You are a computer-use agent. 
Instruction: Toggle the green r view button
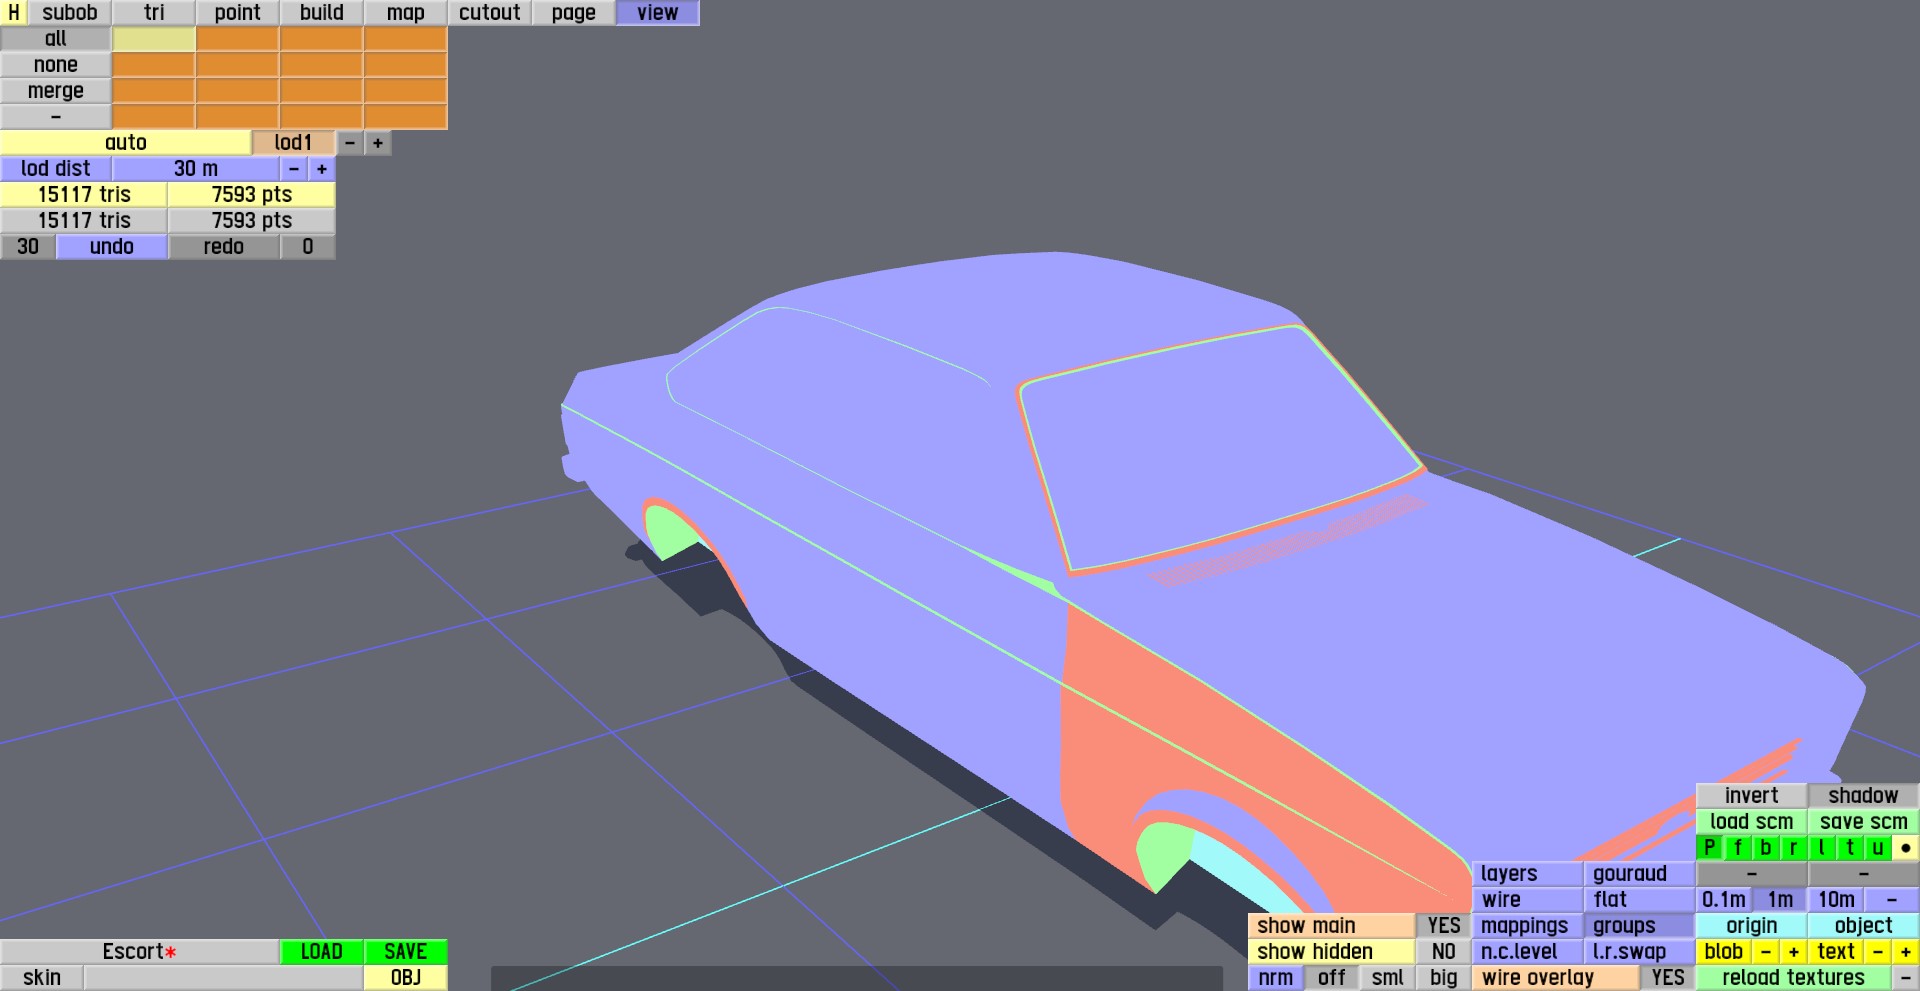tap(1794, 848)
